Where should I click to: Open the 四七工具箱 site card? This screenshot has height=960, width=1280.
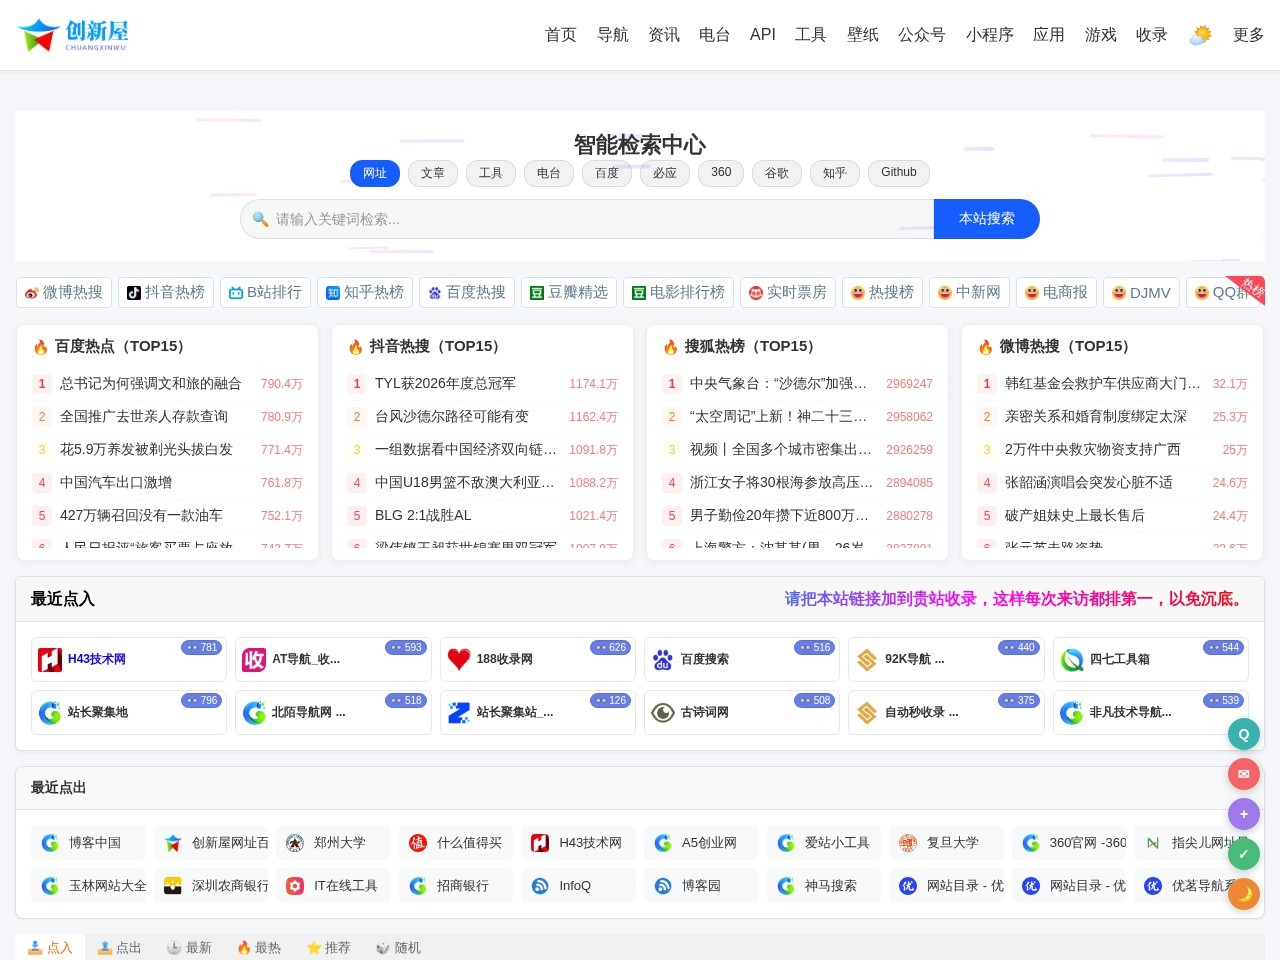[x=1151, y=659]
